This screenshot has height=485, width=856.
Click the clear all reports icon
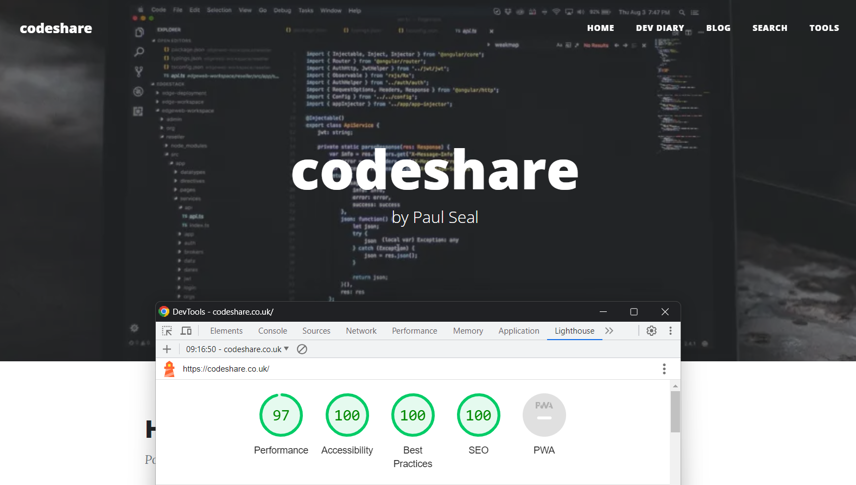302,349
